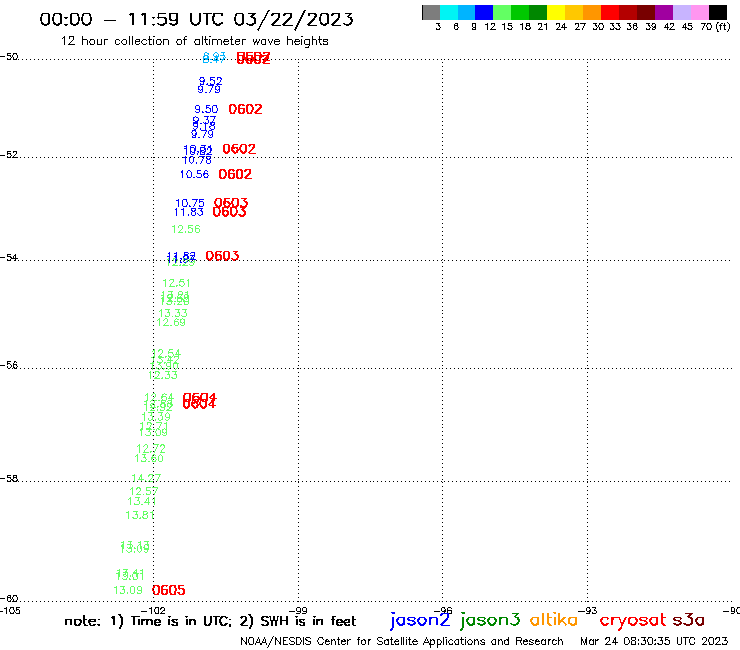Click the 10.56 wave height value
The height and width of the screenshot is (650, 740).
pos(194,174)
